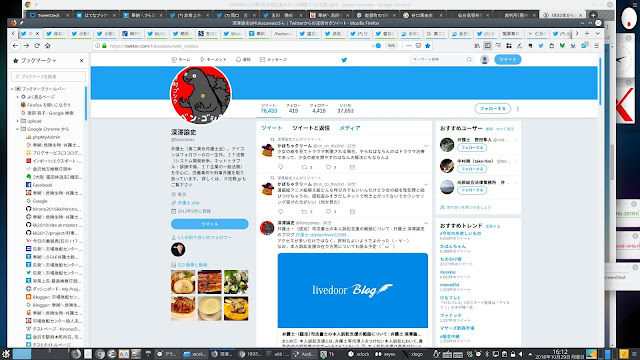Open the three-dot more menu beside follow button
Viewport: 640px width, 360px height.
tap(518, 109)
